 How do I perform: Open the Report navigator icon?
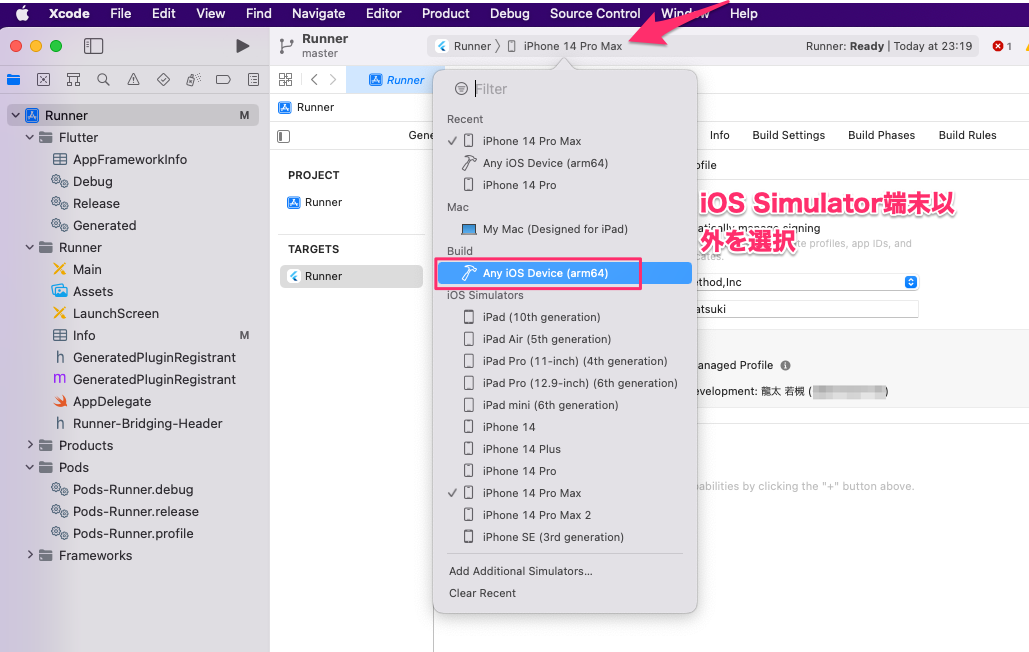[253, 80]
